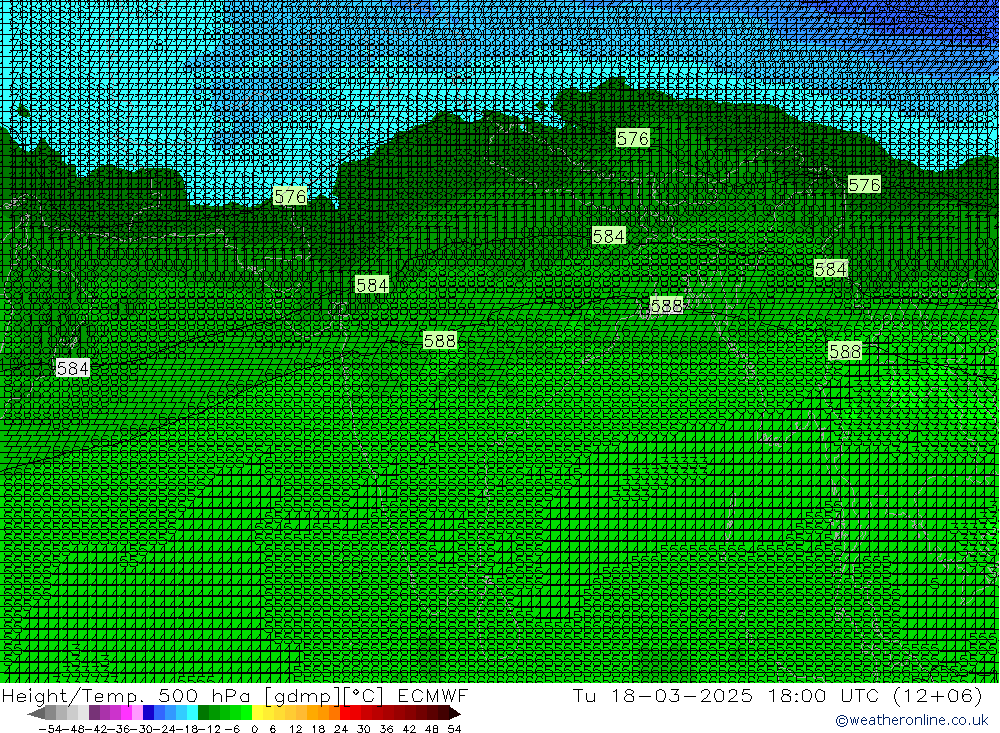Click the dark right arrow tip of the color scale

tap(454, 713)
